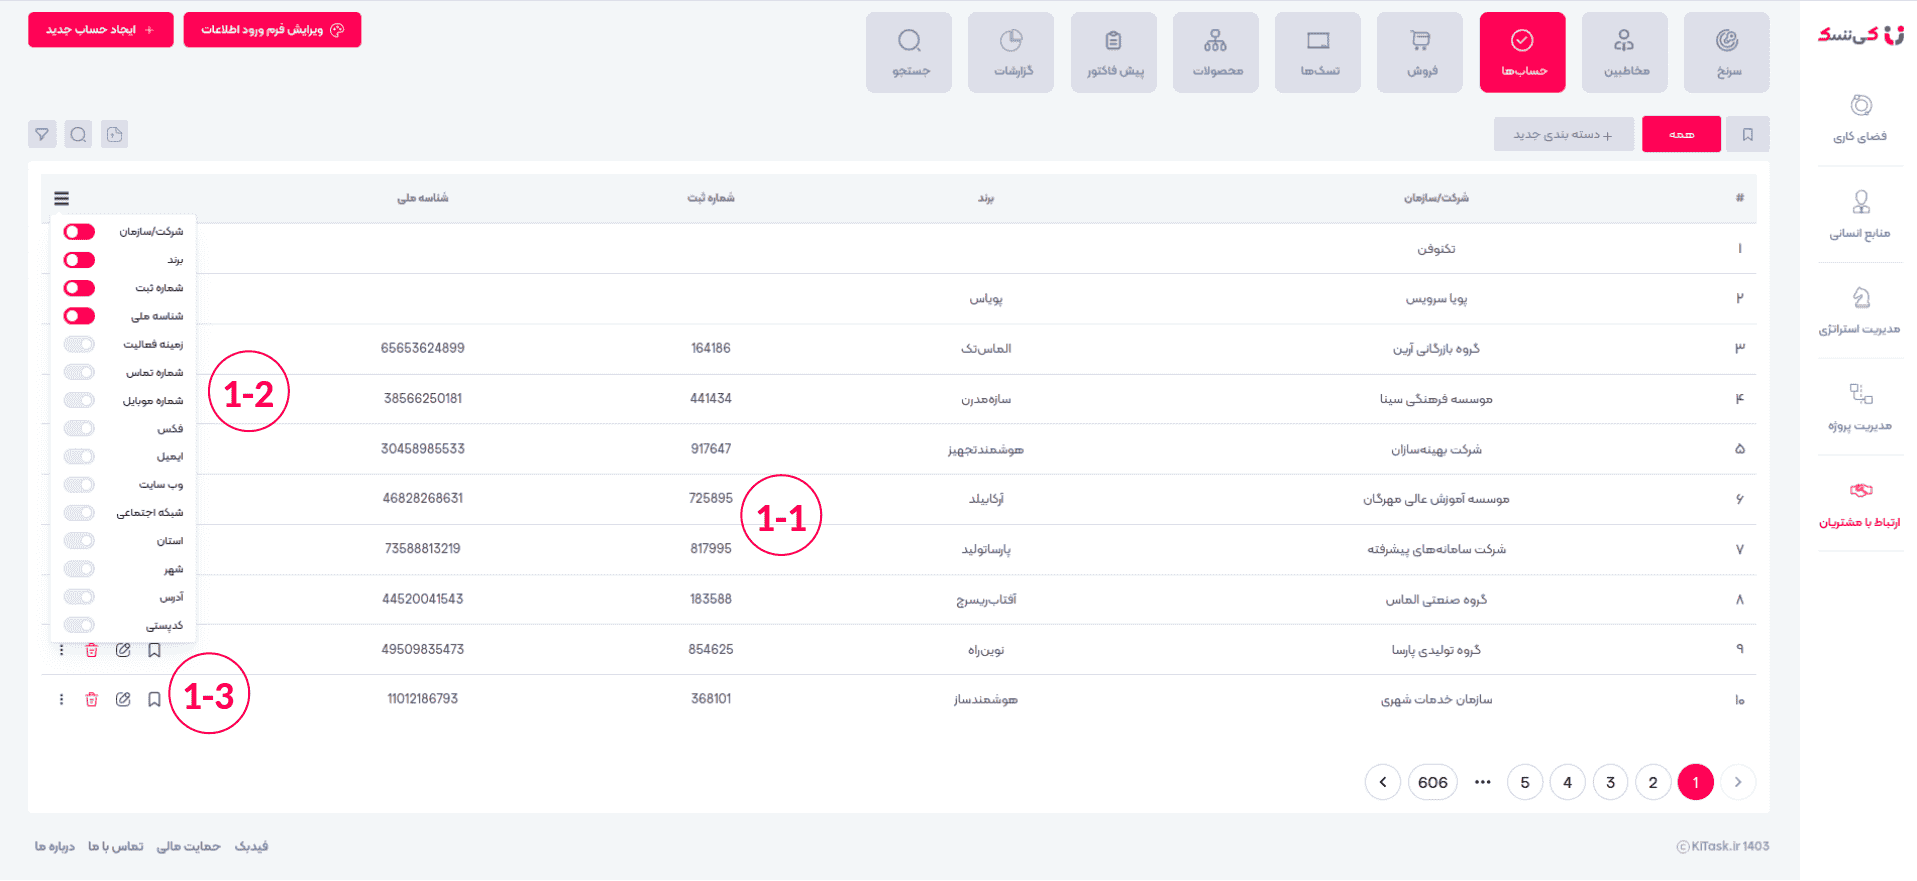
Task: Click the filter funnel icon above the table
Action: click(x=42, y=134)
